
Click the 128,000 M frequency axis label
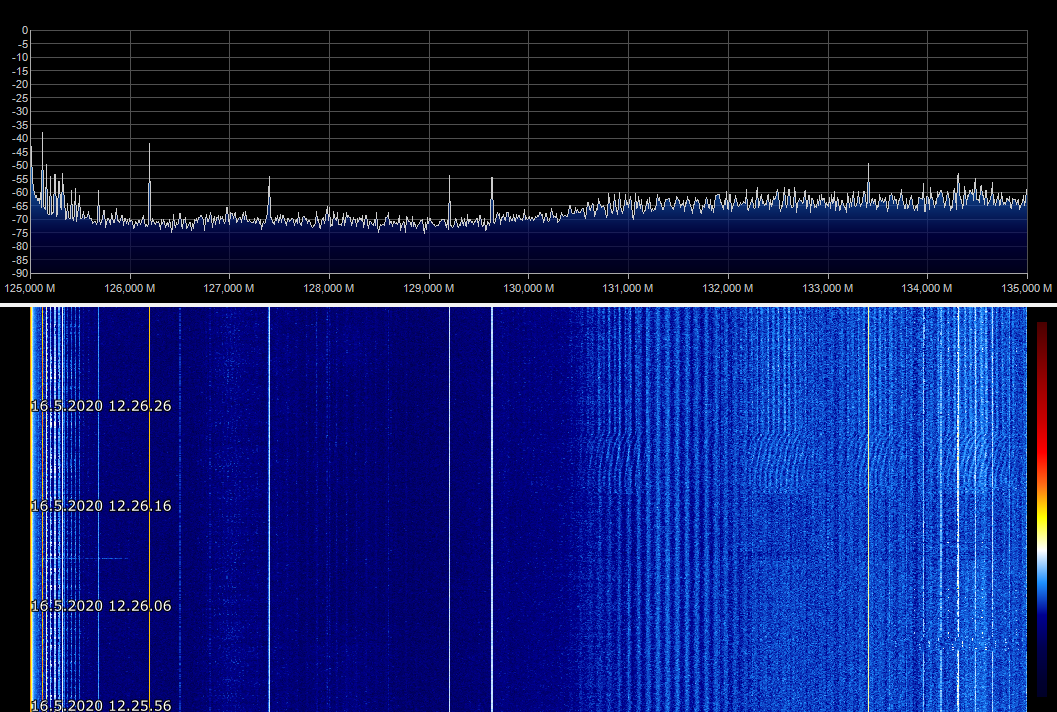click(329, 288)
